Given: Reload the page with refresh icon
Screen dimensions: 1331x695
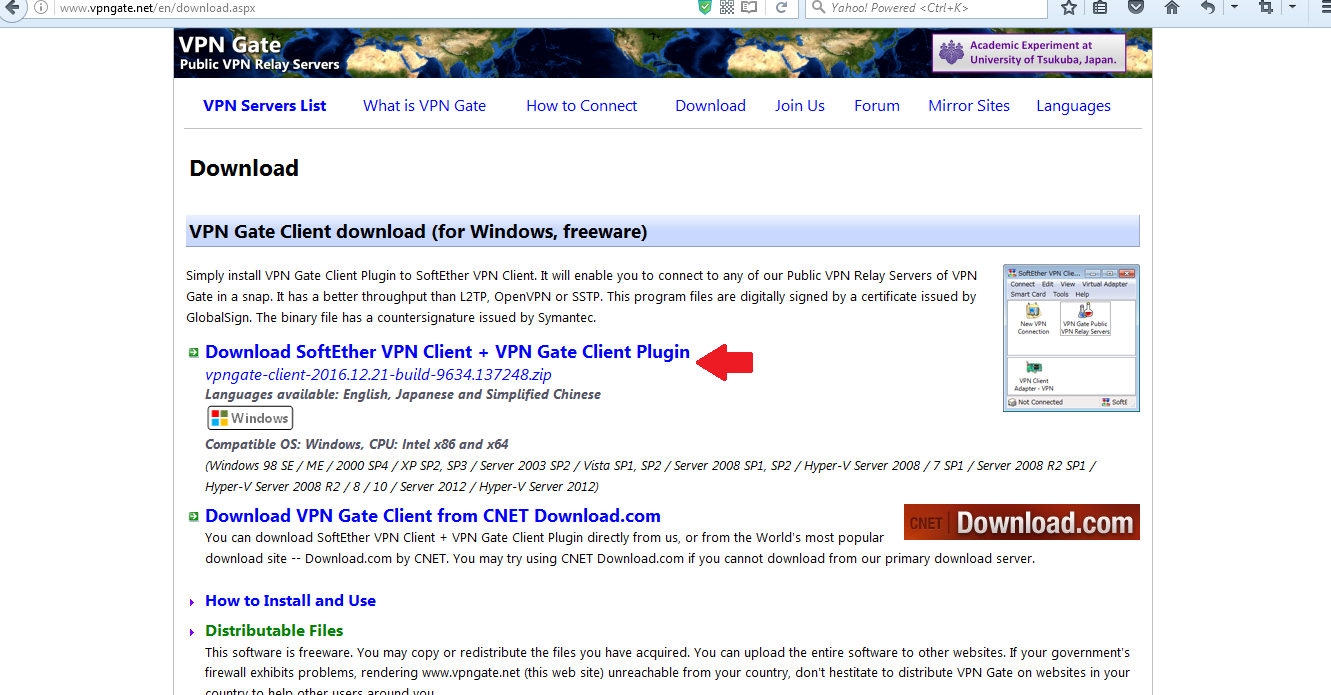Looking at the screenshot, I should [x=782, y=7].
